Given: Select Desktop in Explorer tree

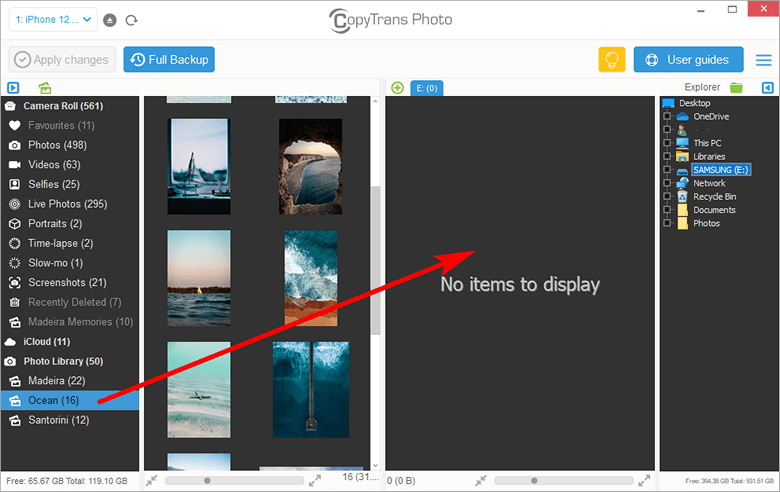Looking at the screenshot, I should (694, 103).
